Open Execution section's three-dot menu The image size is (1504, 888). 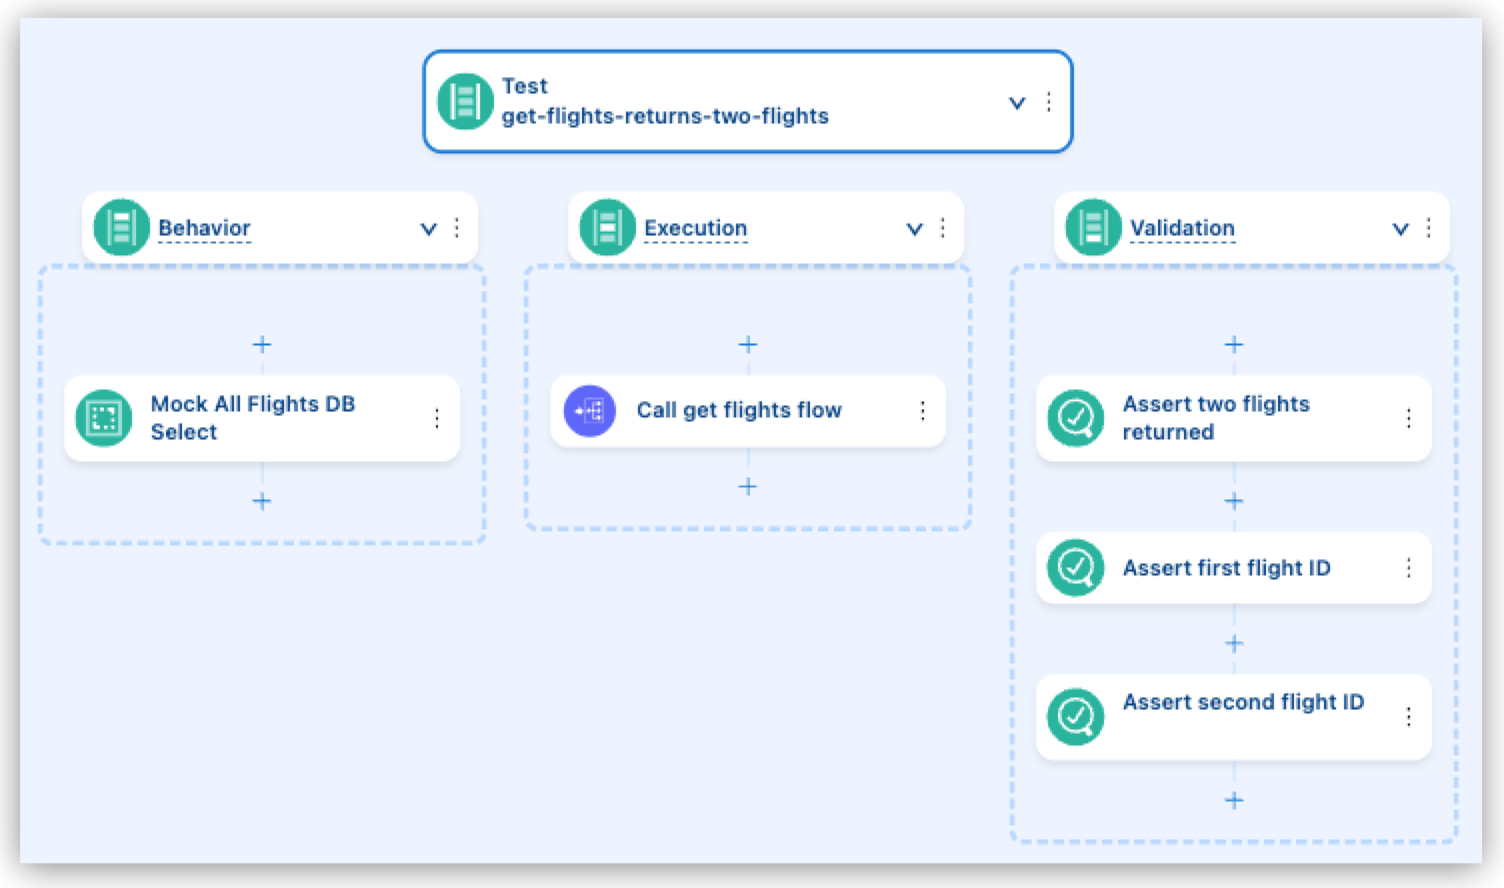coord(942,228)
